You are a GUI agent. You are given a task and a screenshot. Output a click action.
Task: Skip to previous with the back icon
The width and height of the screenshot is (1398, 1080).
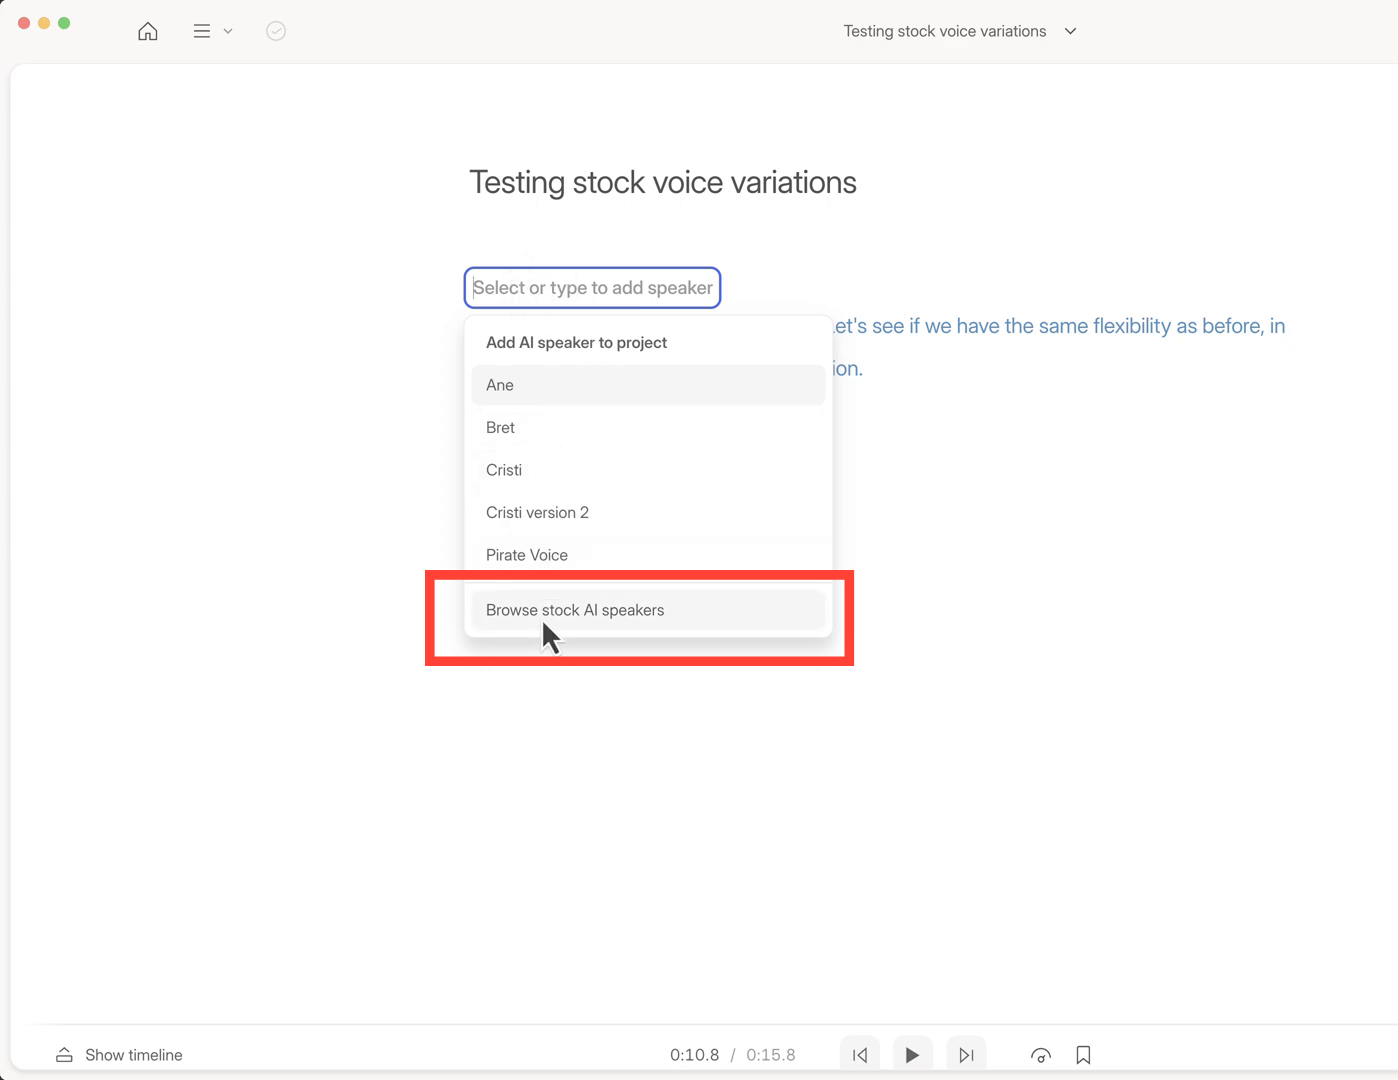tap(860, 1055)
